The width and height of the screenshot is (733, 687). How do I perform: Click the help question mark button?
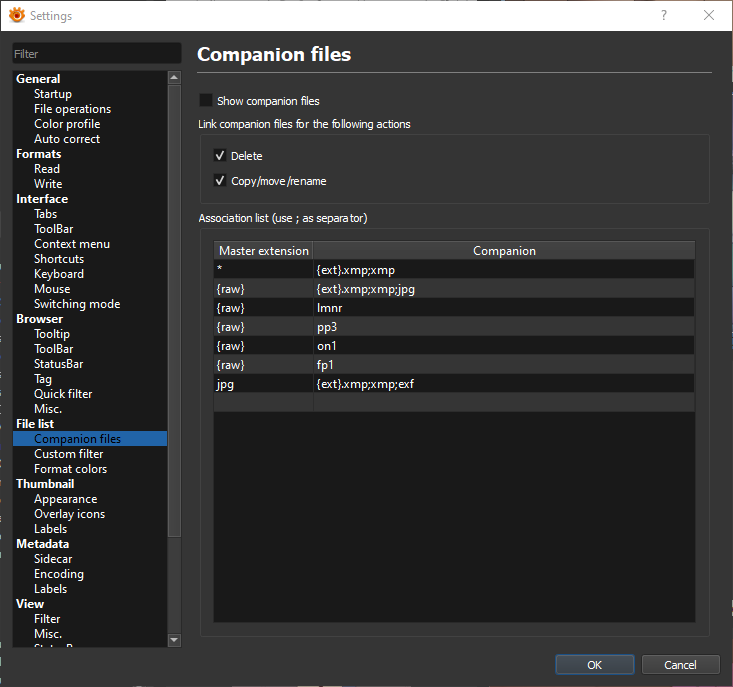(664, 16)
